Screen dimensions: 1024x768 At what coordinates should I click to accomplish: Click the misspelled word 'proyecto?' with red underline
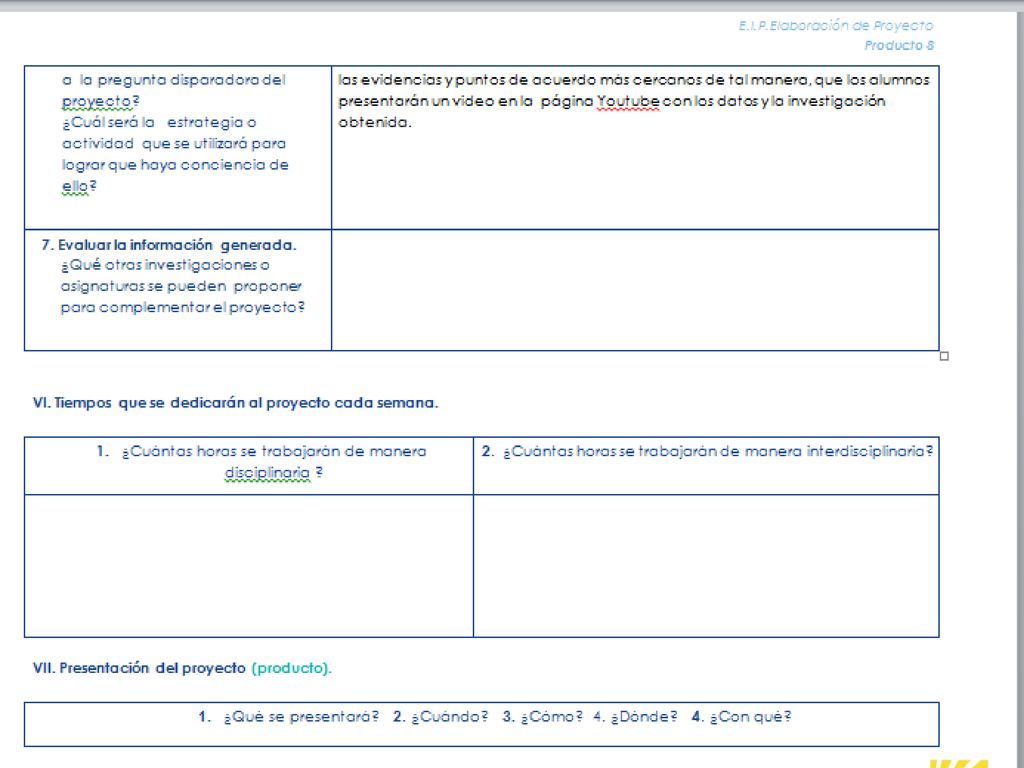point(101,101)
